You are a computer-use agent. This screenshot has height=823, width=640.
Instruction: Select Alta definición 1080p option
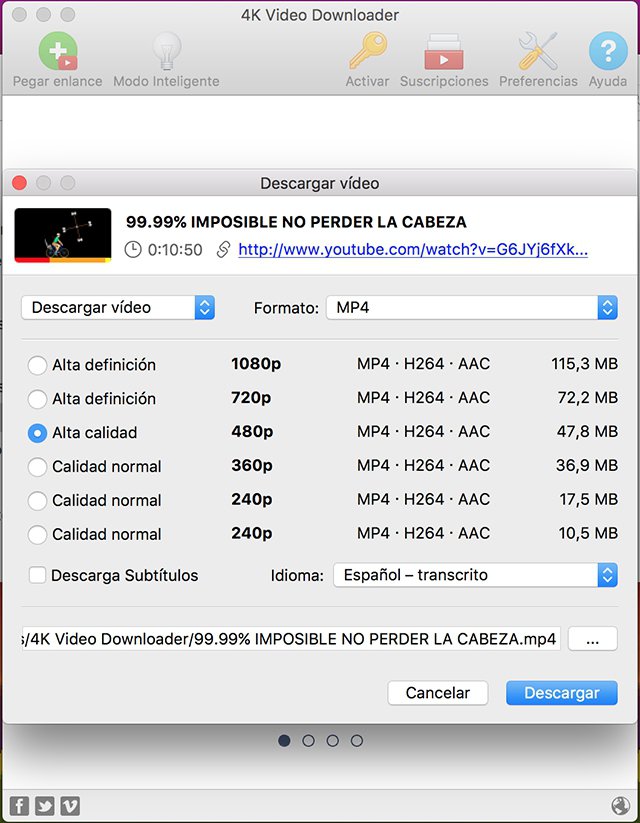pyautogui.click(x=37, y=365)
